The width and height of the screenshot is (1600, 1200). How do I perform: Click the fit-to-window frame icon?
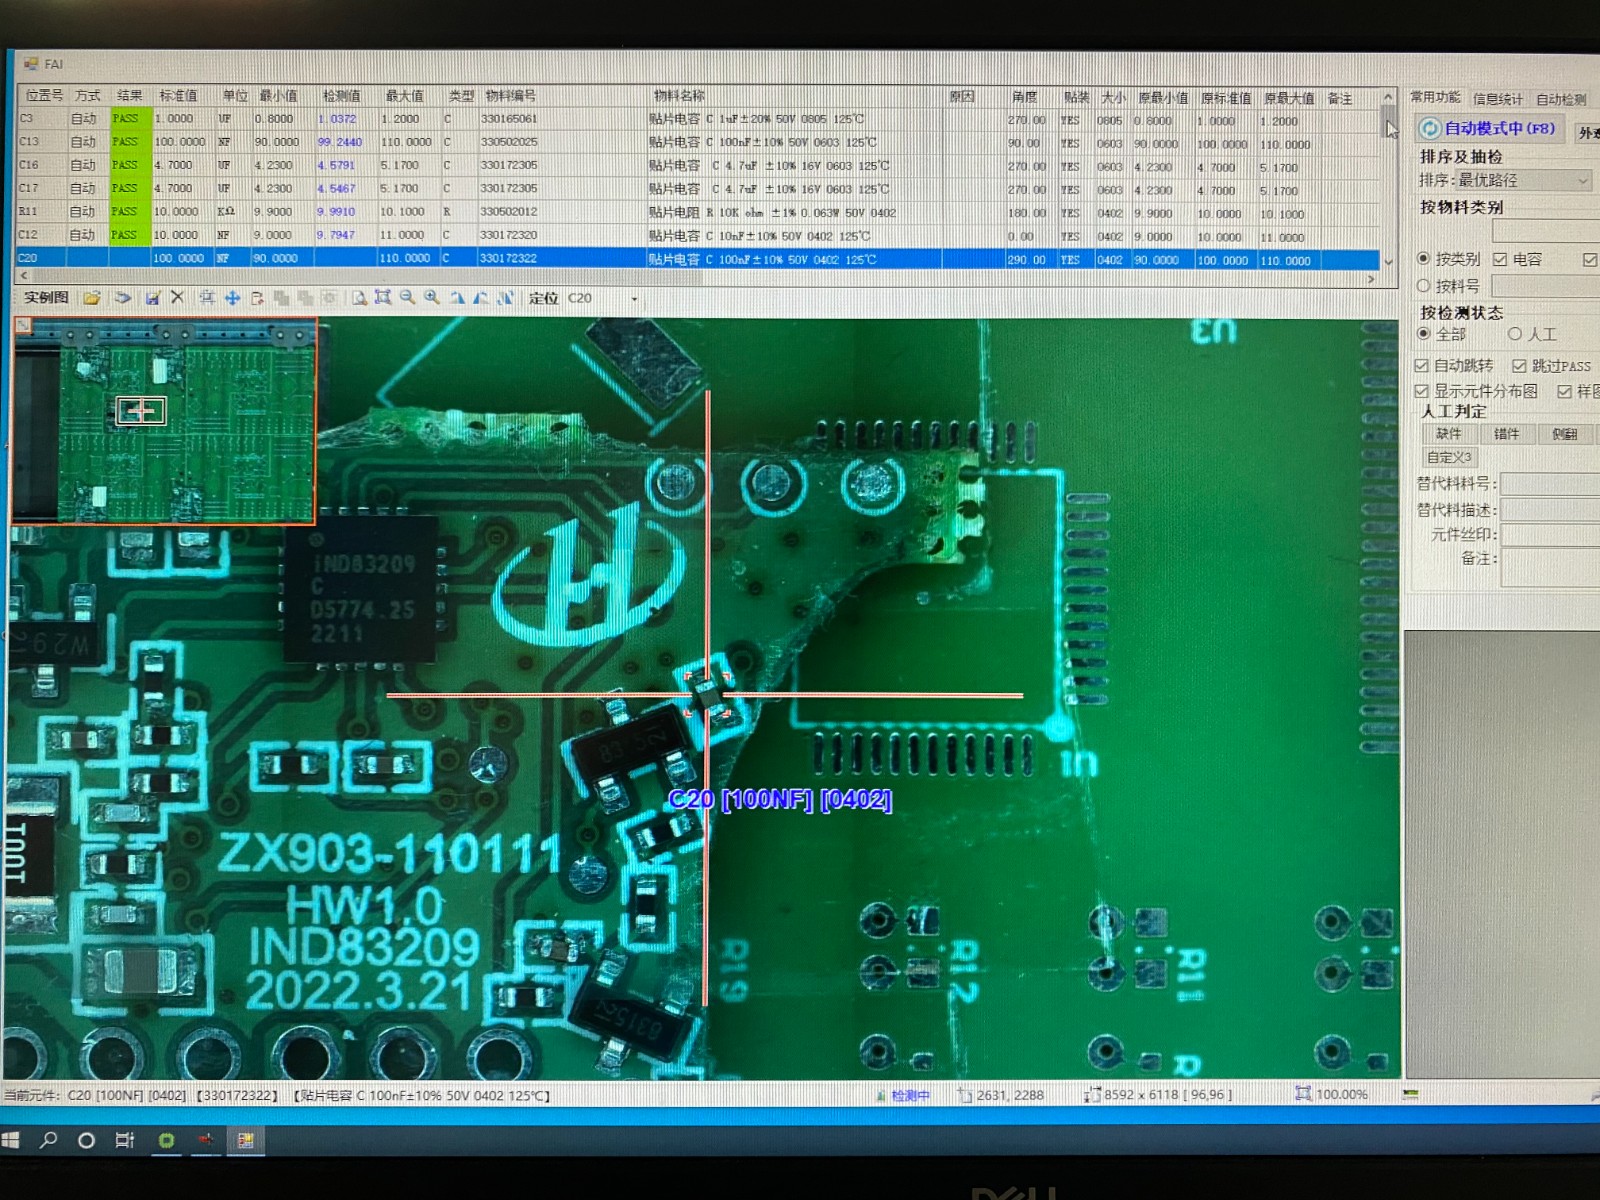pyautogui.click(x=382, y=298)
